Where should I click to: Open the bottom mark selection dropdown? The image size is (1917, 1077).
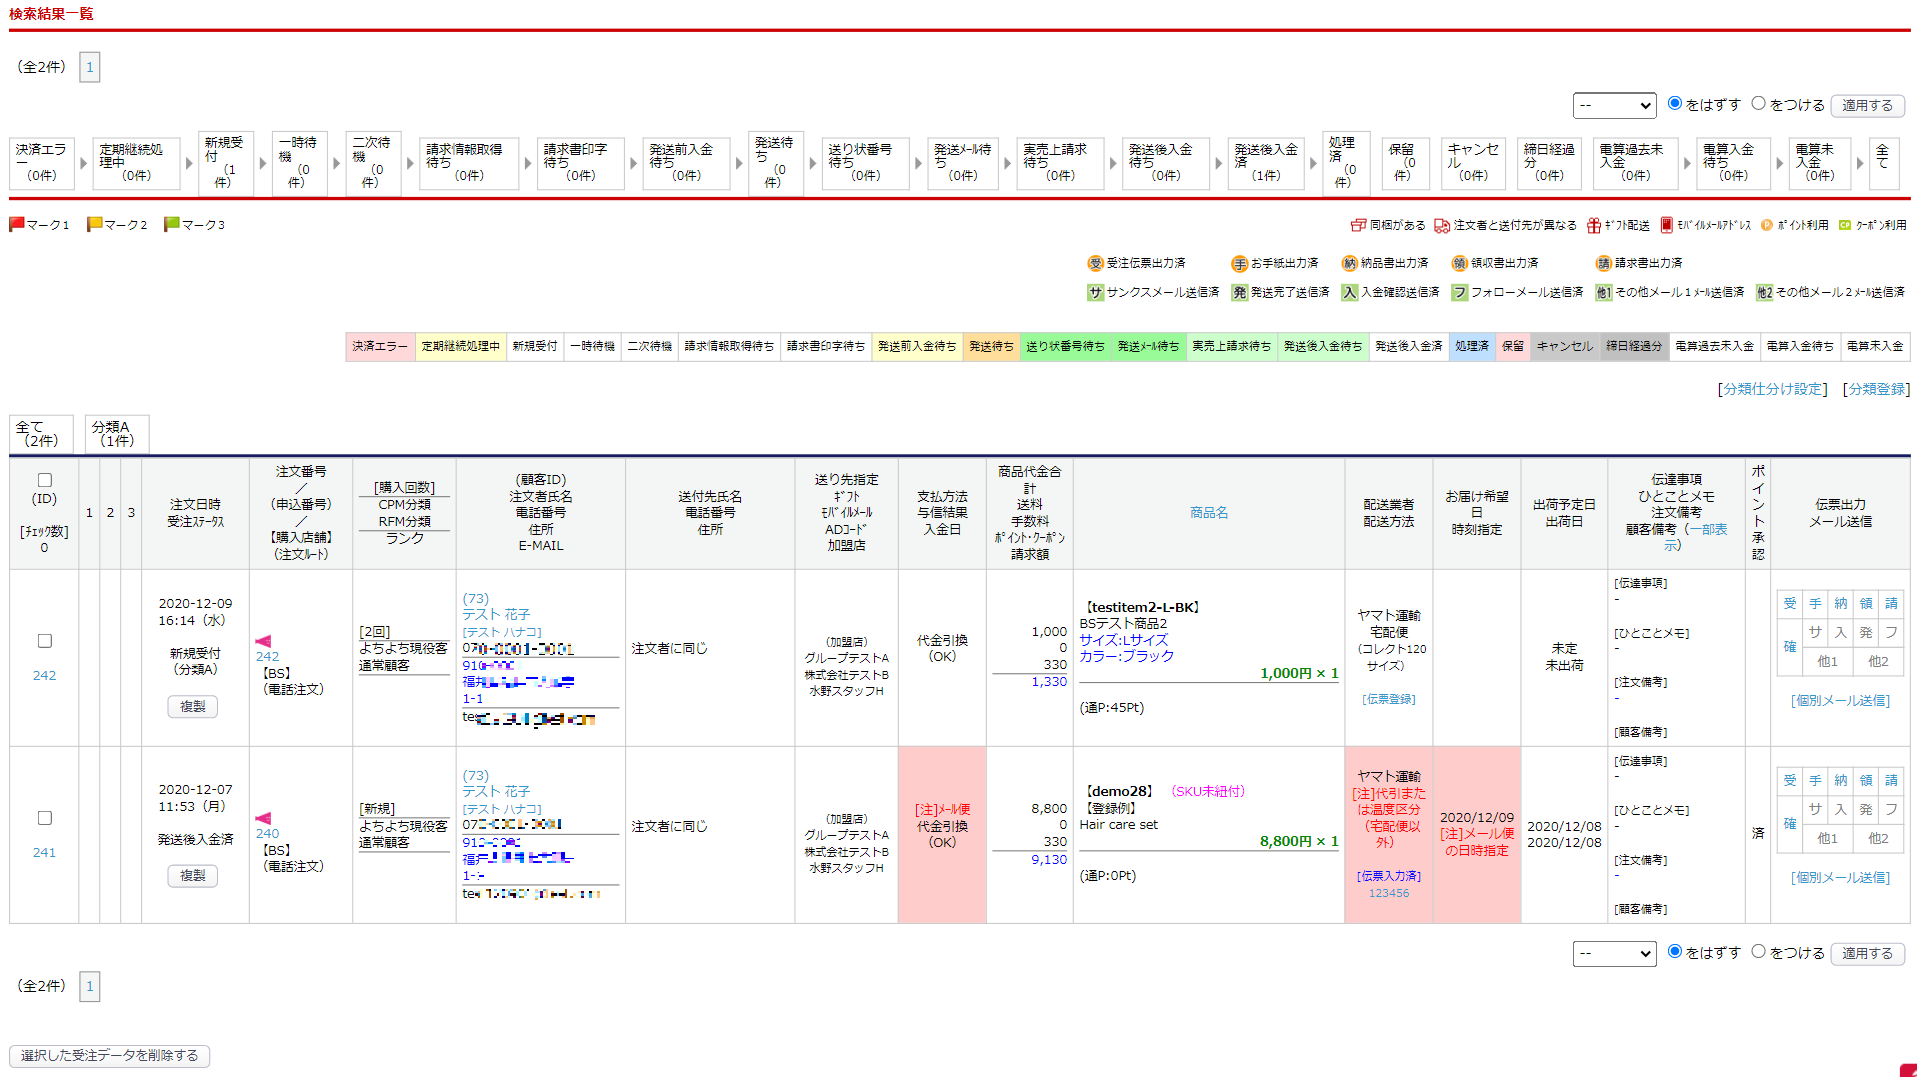1614,953
